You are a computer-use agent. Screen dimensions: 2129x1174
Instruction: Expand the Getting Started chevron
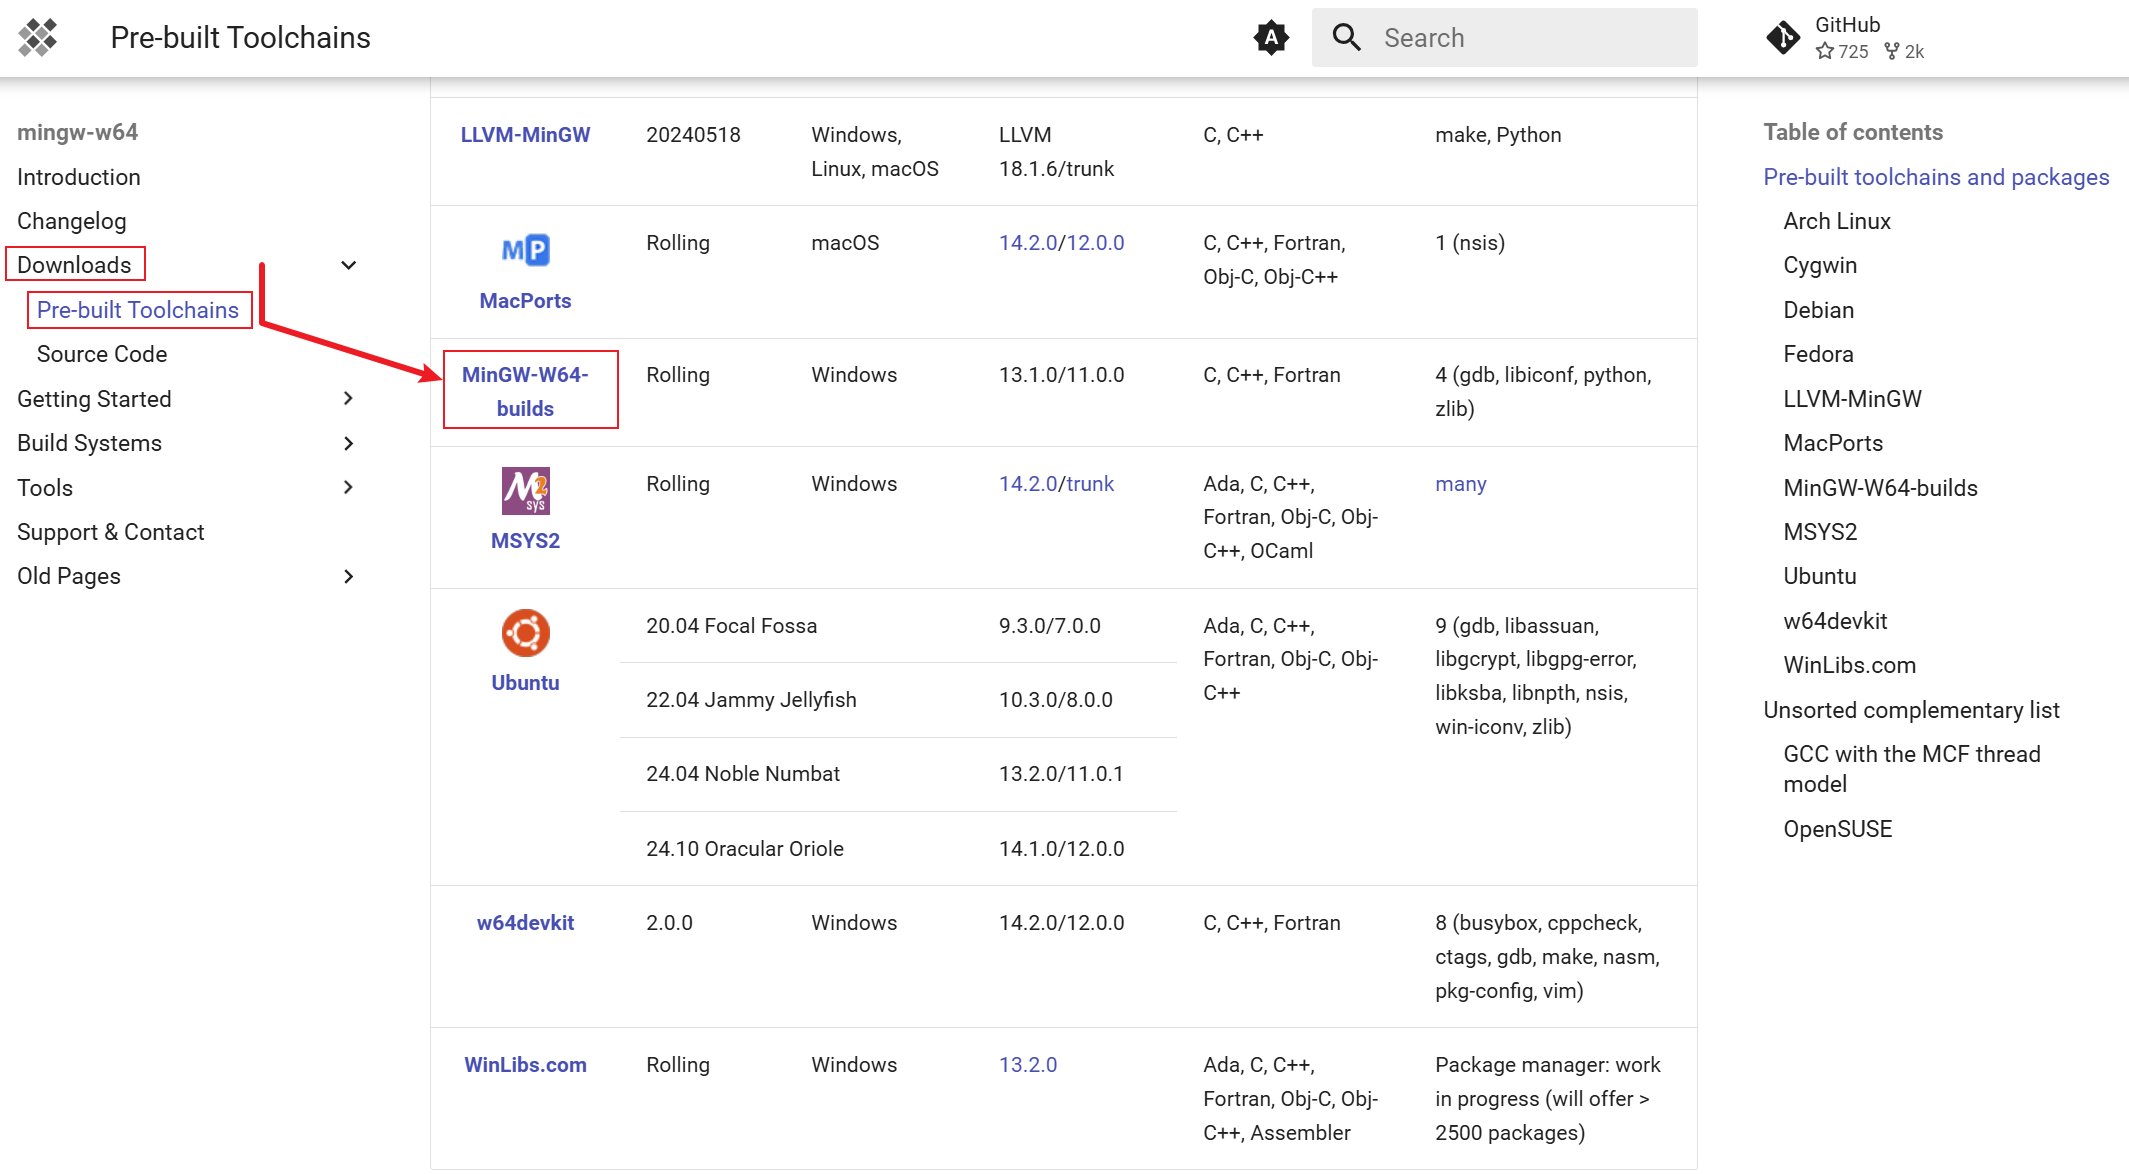348,399
